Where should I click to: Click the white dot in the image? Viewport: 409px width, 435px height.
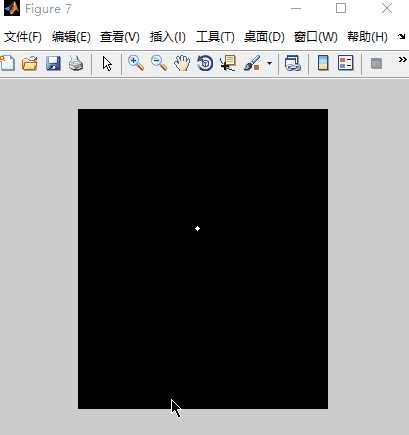[x=197, y=228]
